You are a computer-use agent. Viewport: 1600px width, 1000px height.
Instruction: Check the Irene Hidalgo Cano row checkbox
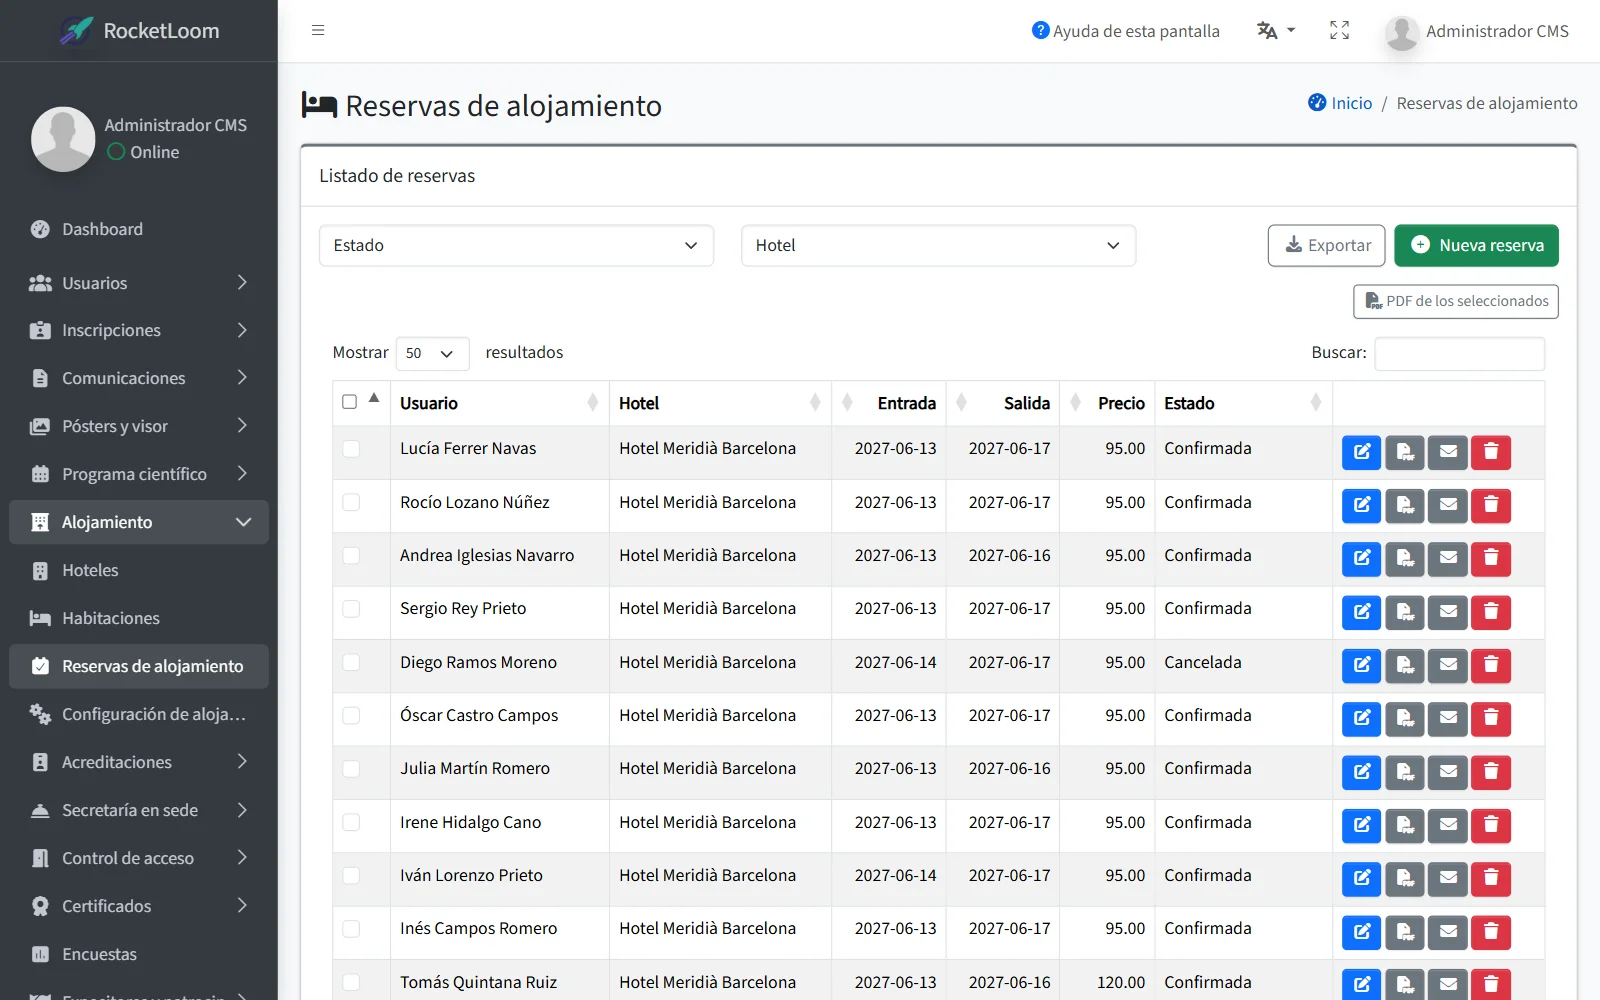click(x=351, y=822)
